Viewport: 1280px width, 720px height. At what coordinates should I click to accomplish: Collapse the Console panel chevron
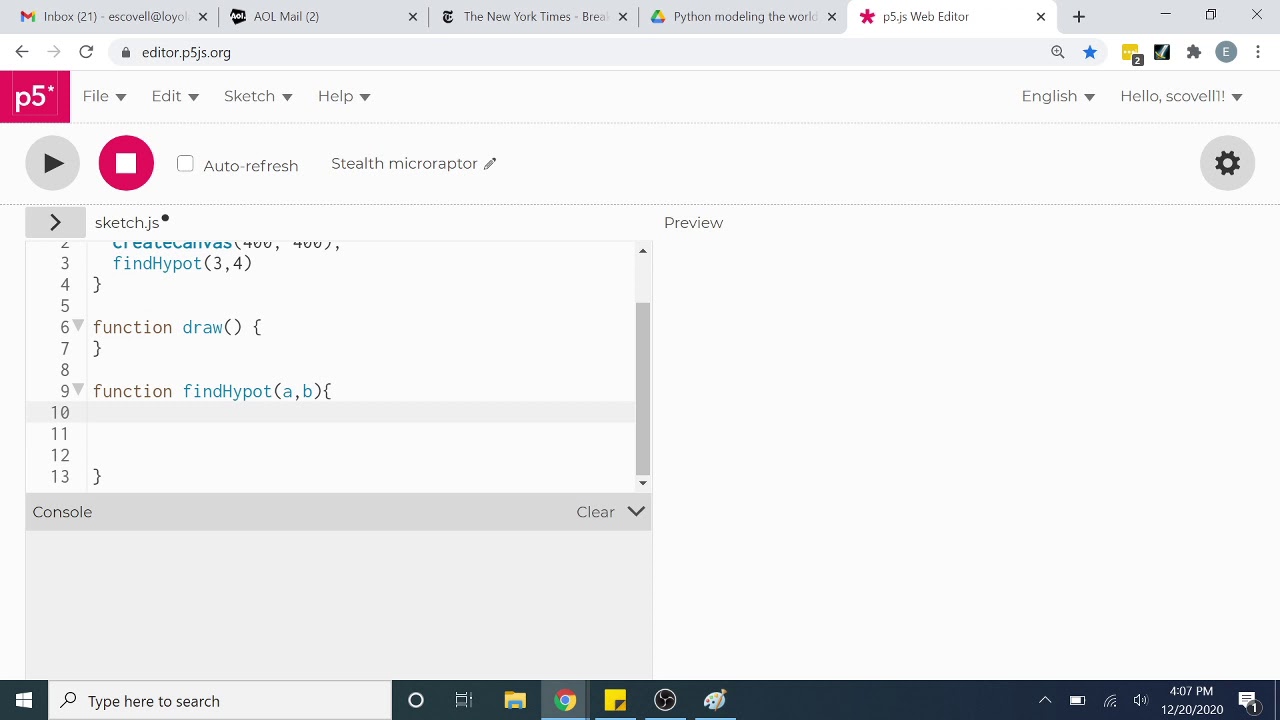636,511
